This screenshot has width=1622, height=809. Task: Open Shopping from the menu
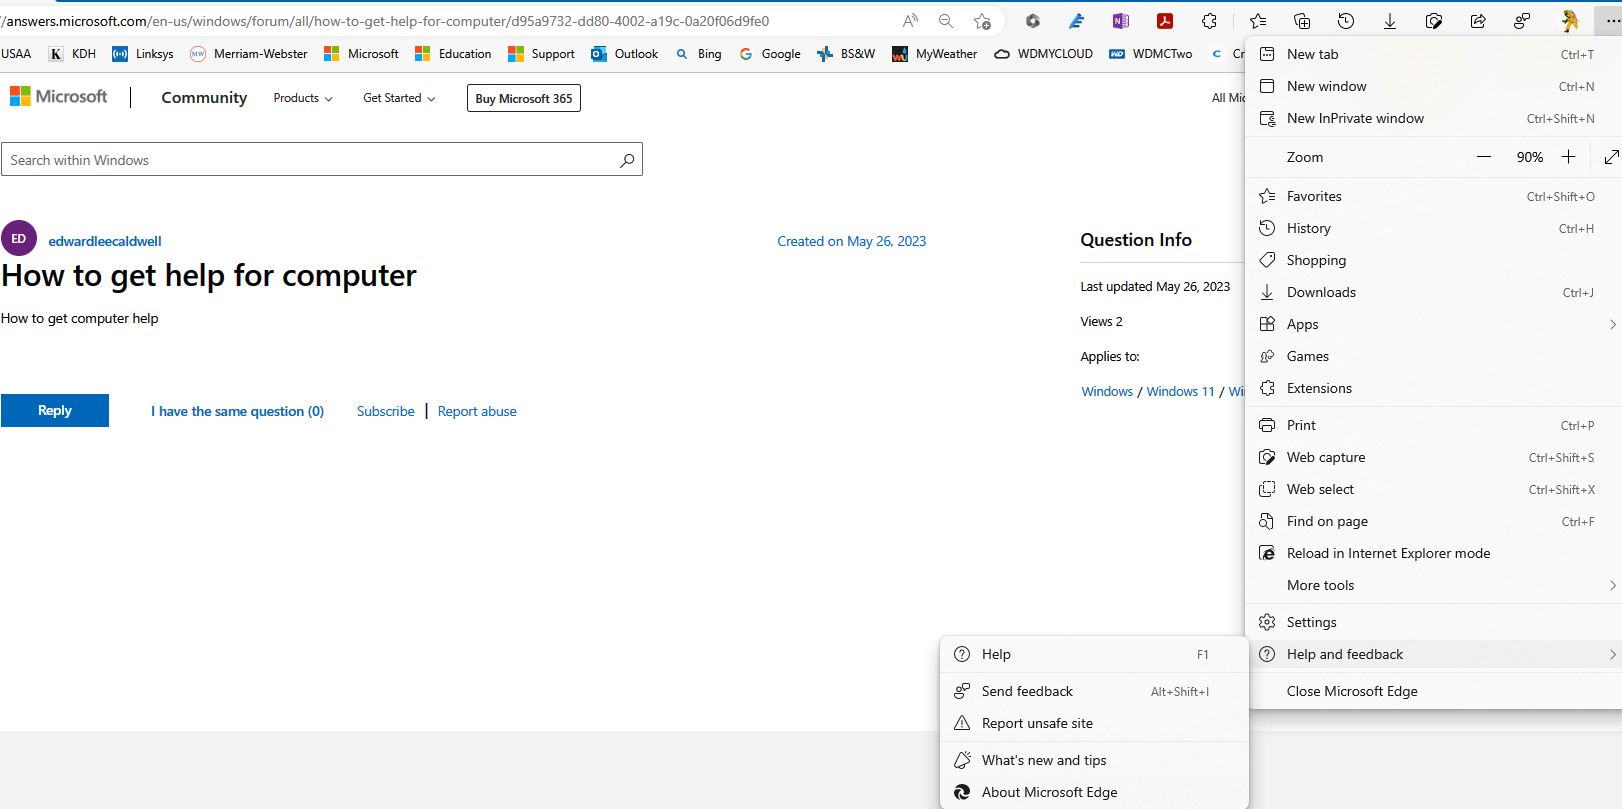click(1433, 260)
